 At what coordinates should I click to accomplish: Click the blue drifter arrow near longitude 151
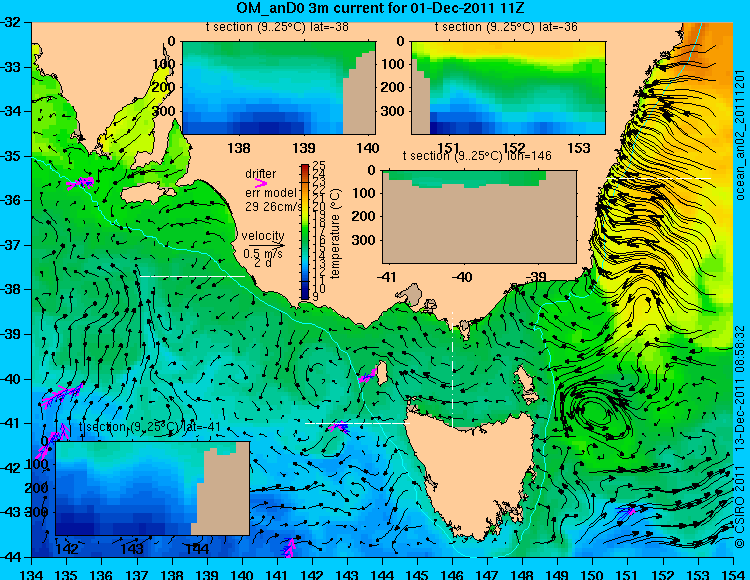coord(626,513)
